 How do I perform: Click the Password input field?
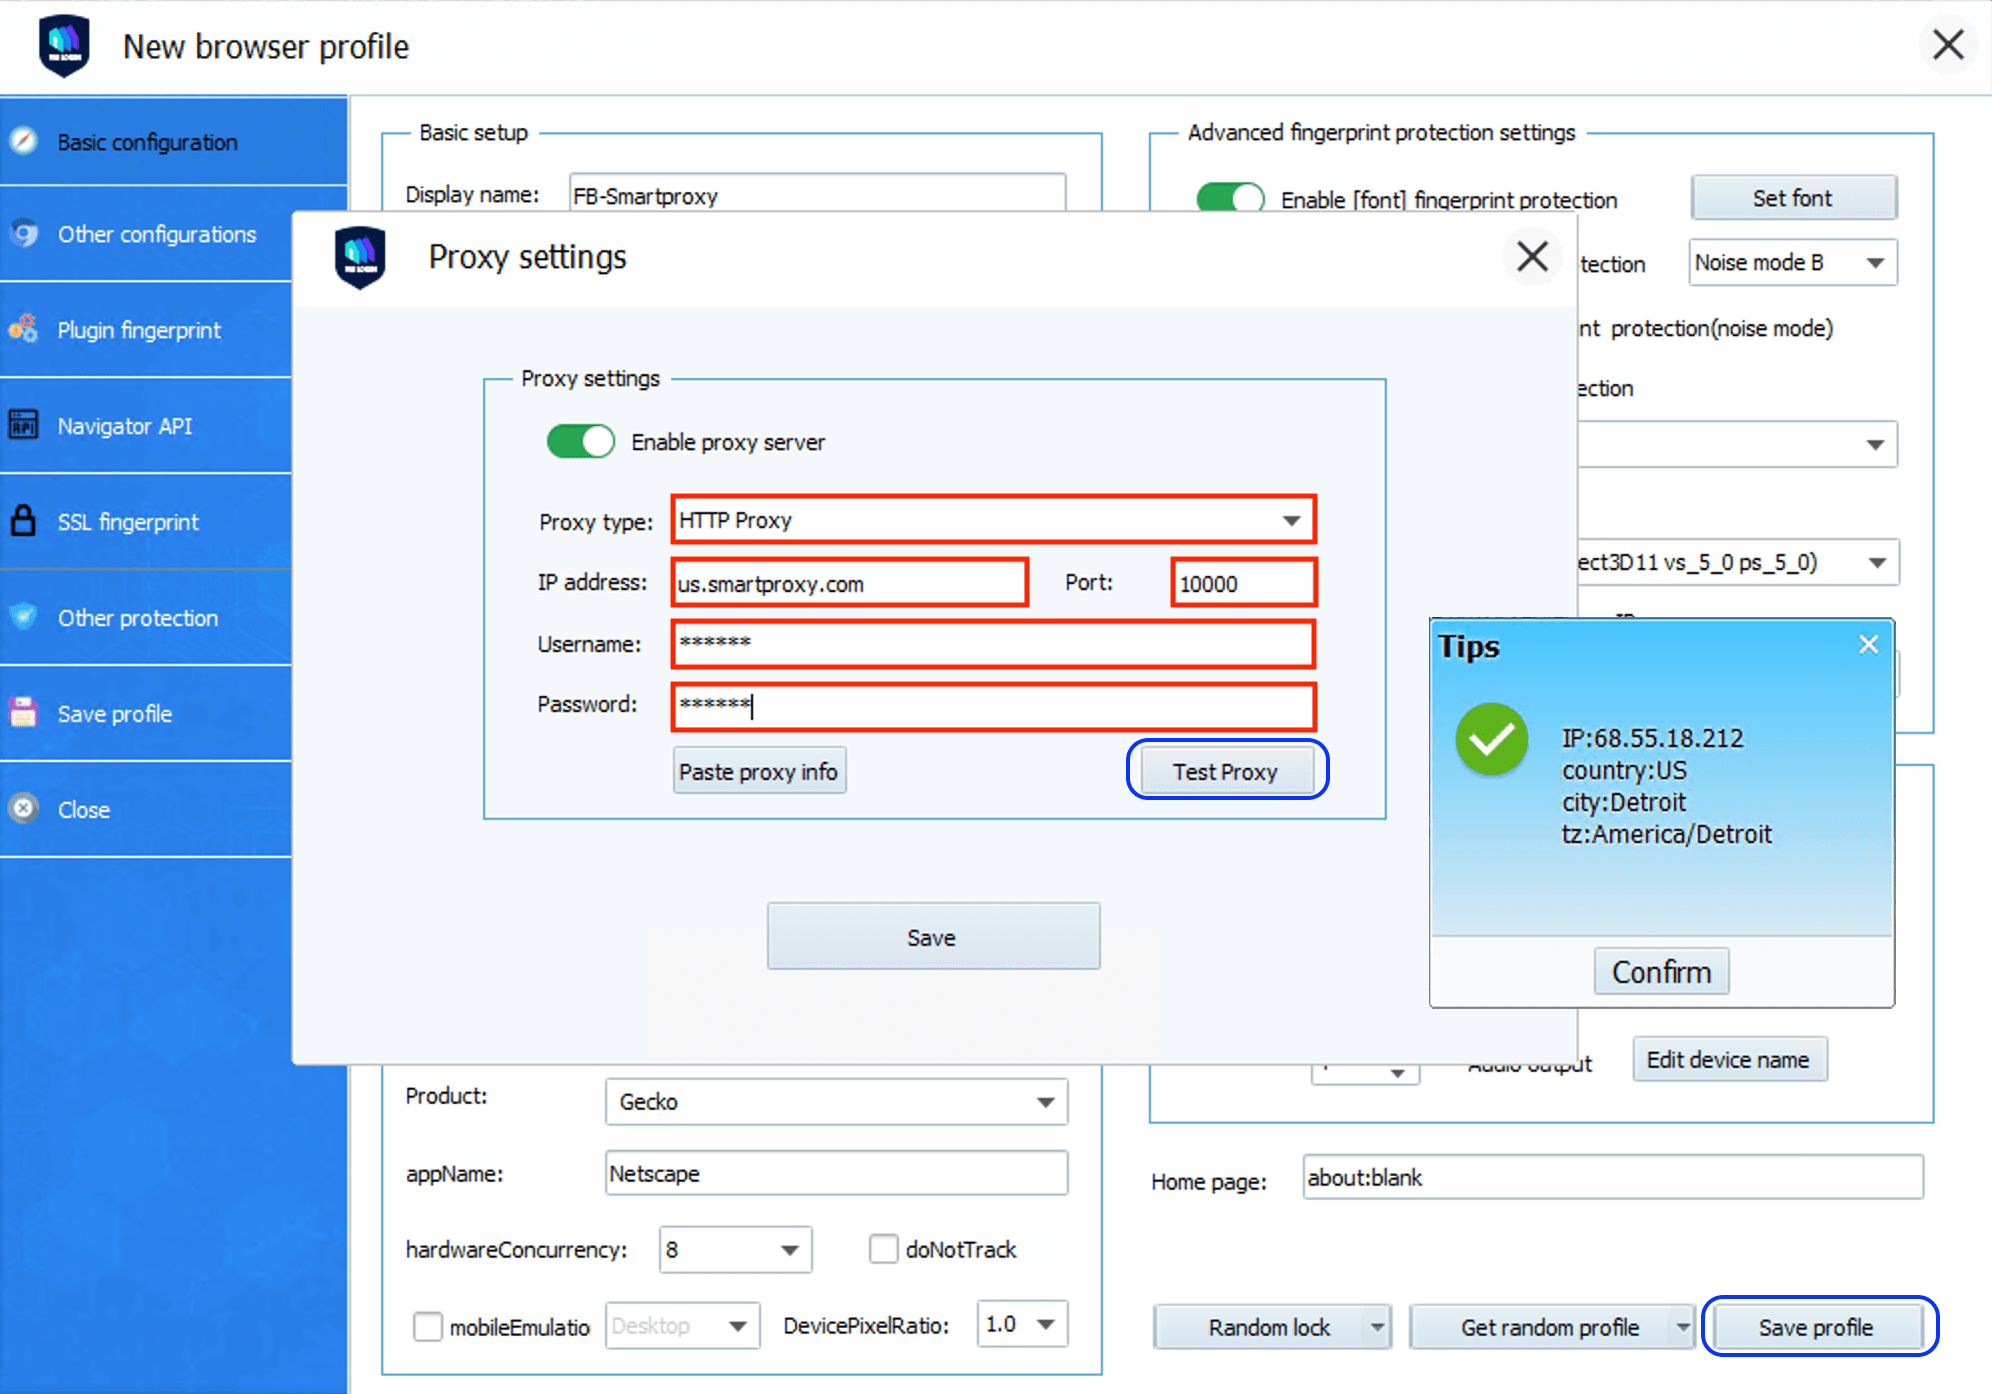993,706
